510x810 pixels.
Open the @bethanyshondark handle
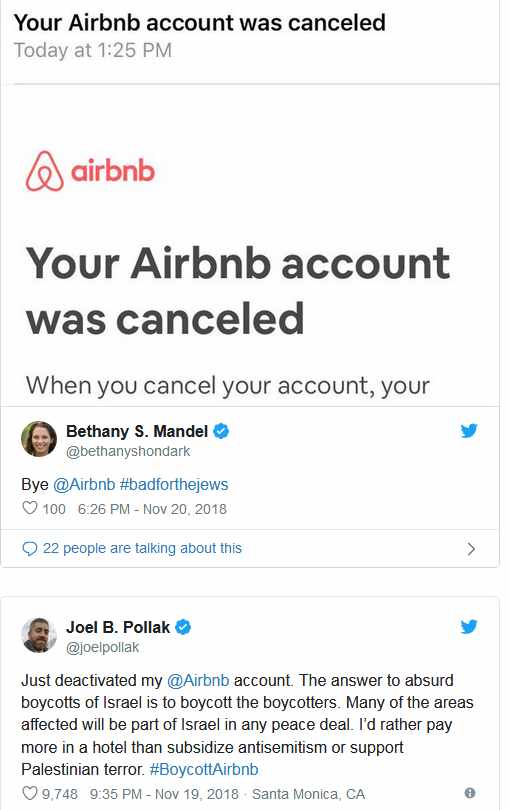128,451
